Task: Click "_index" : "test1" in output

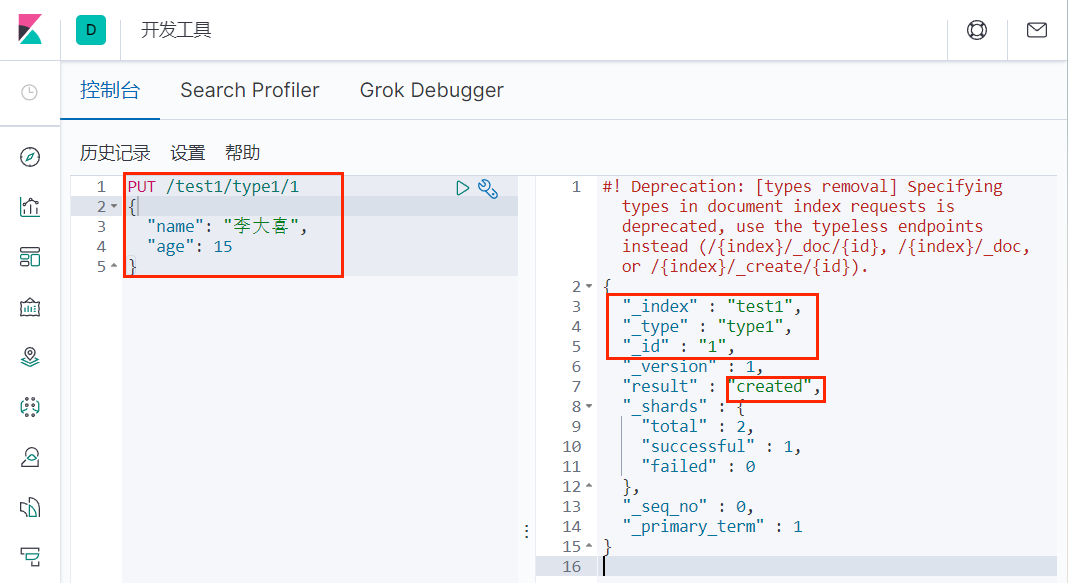Action: pyautogui.click(x=712, y=306)
